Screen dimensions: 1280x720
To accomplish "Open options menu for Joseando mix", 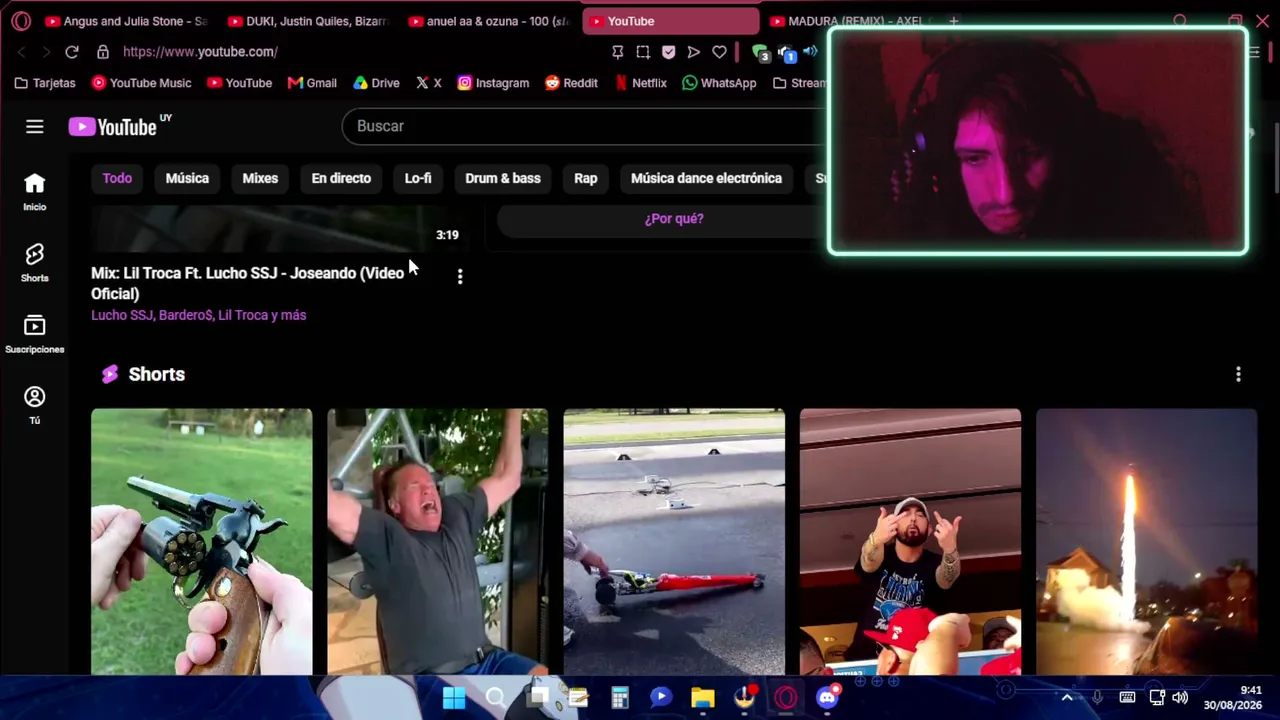I will click(460, 276).
